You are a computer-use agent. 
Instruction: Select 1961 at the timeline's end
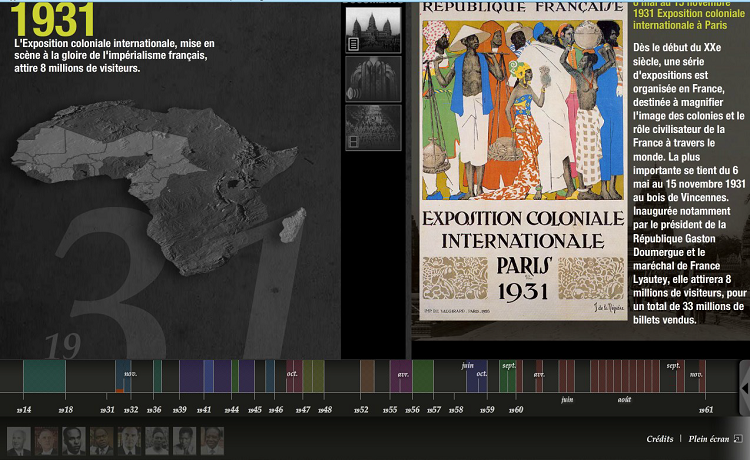[706, 410]
